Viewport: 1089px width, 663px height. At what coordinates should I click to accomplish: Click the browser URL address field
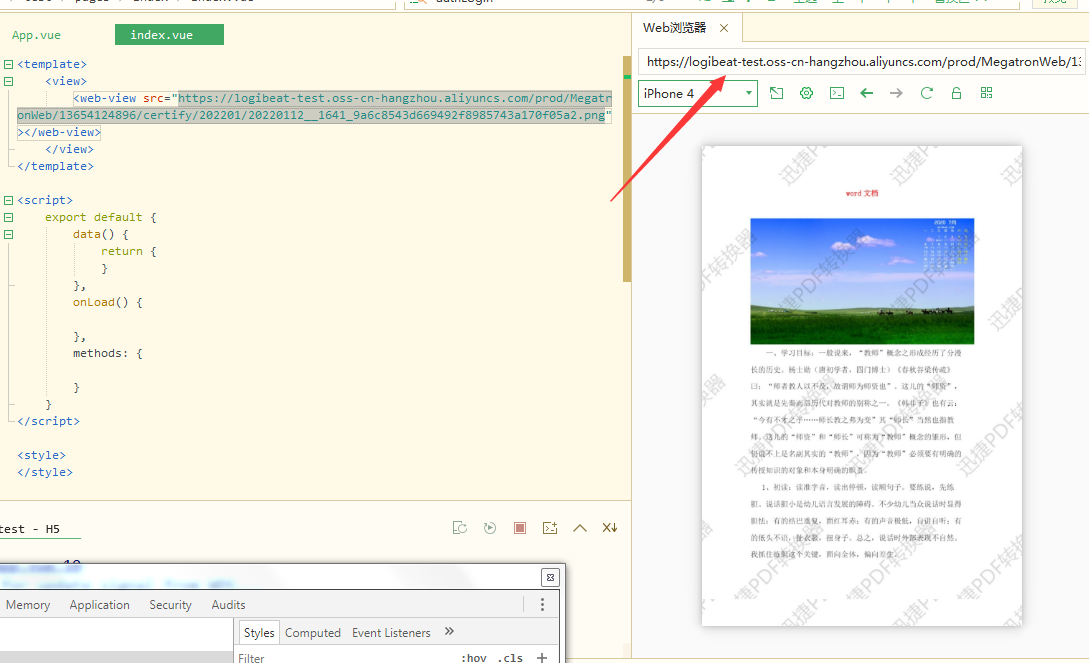click(862, 62)
